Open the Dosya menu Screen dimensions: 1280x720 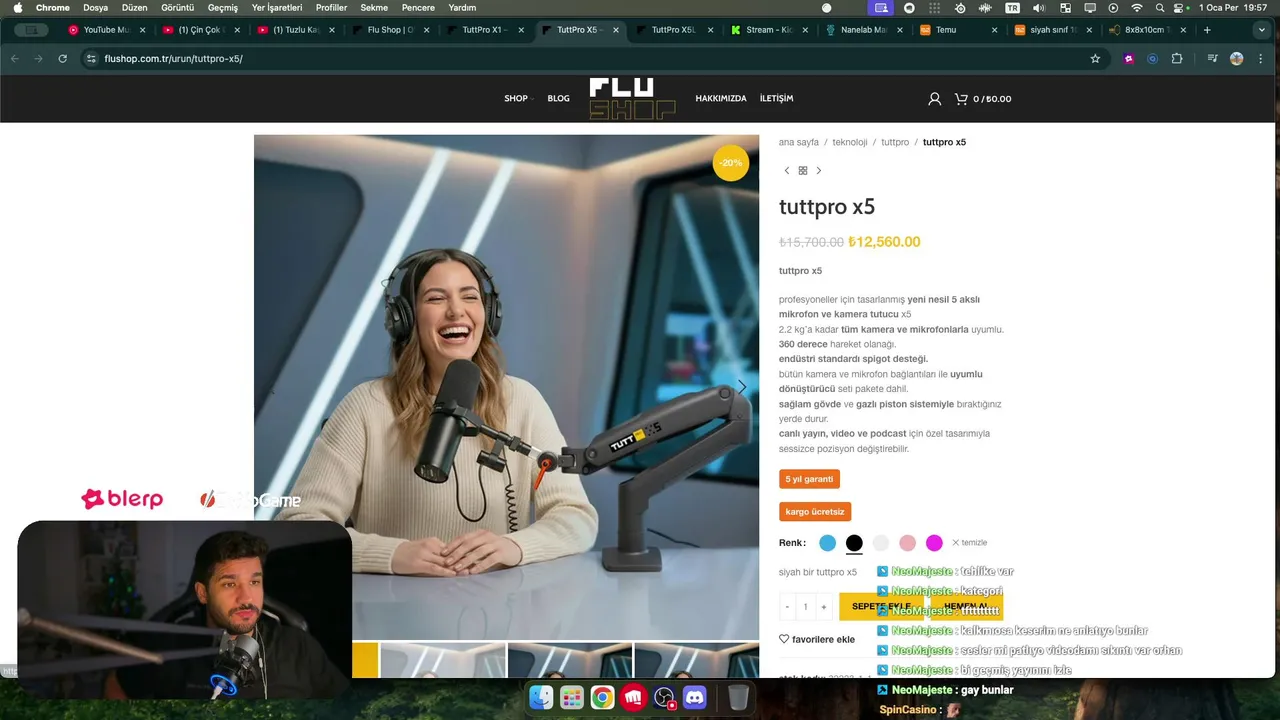click(x=96, y=7)
